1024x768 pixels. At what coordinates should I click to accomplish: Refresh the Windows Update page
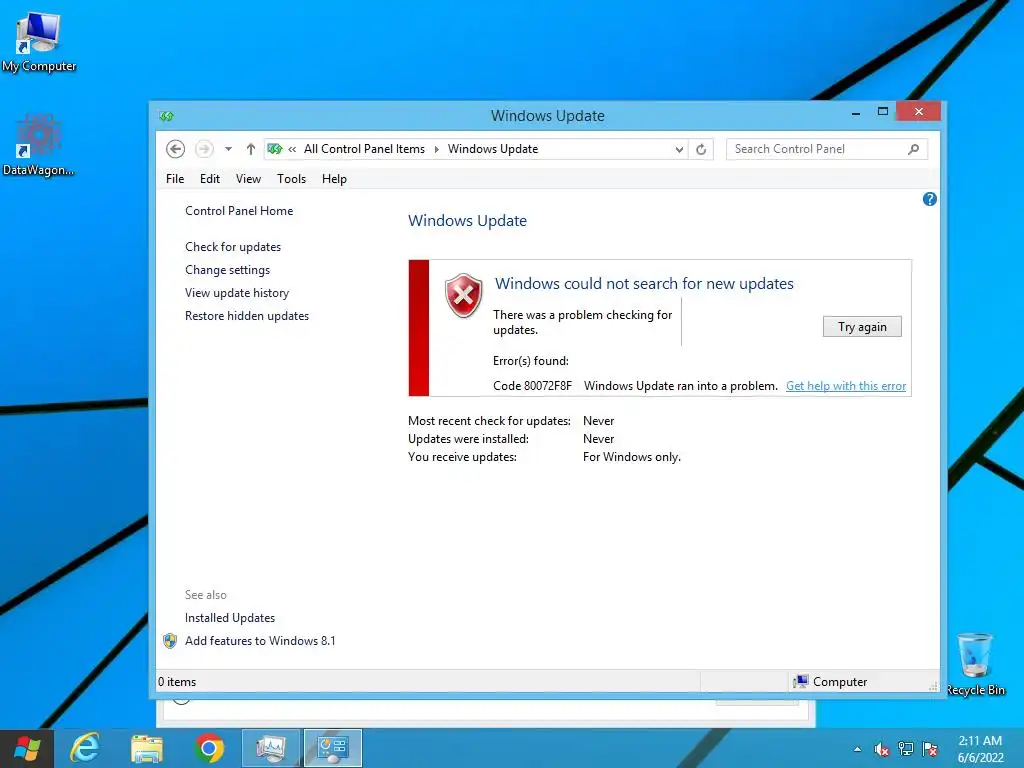click(x=701, y=150)
